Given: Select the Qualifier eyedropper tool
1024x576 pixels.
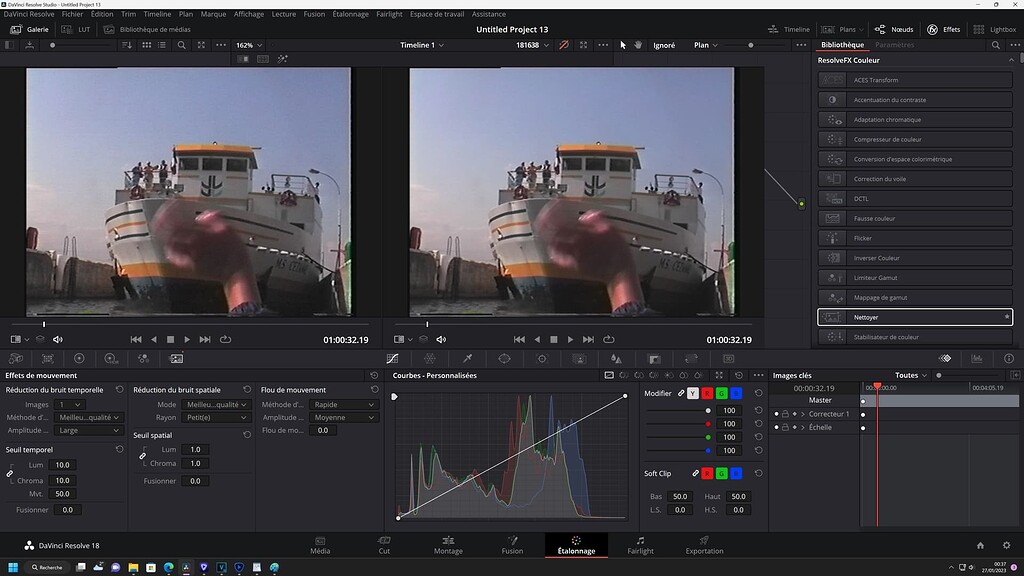Looking at the screenshot, I should [x=467, y=358].
